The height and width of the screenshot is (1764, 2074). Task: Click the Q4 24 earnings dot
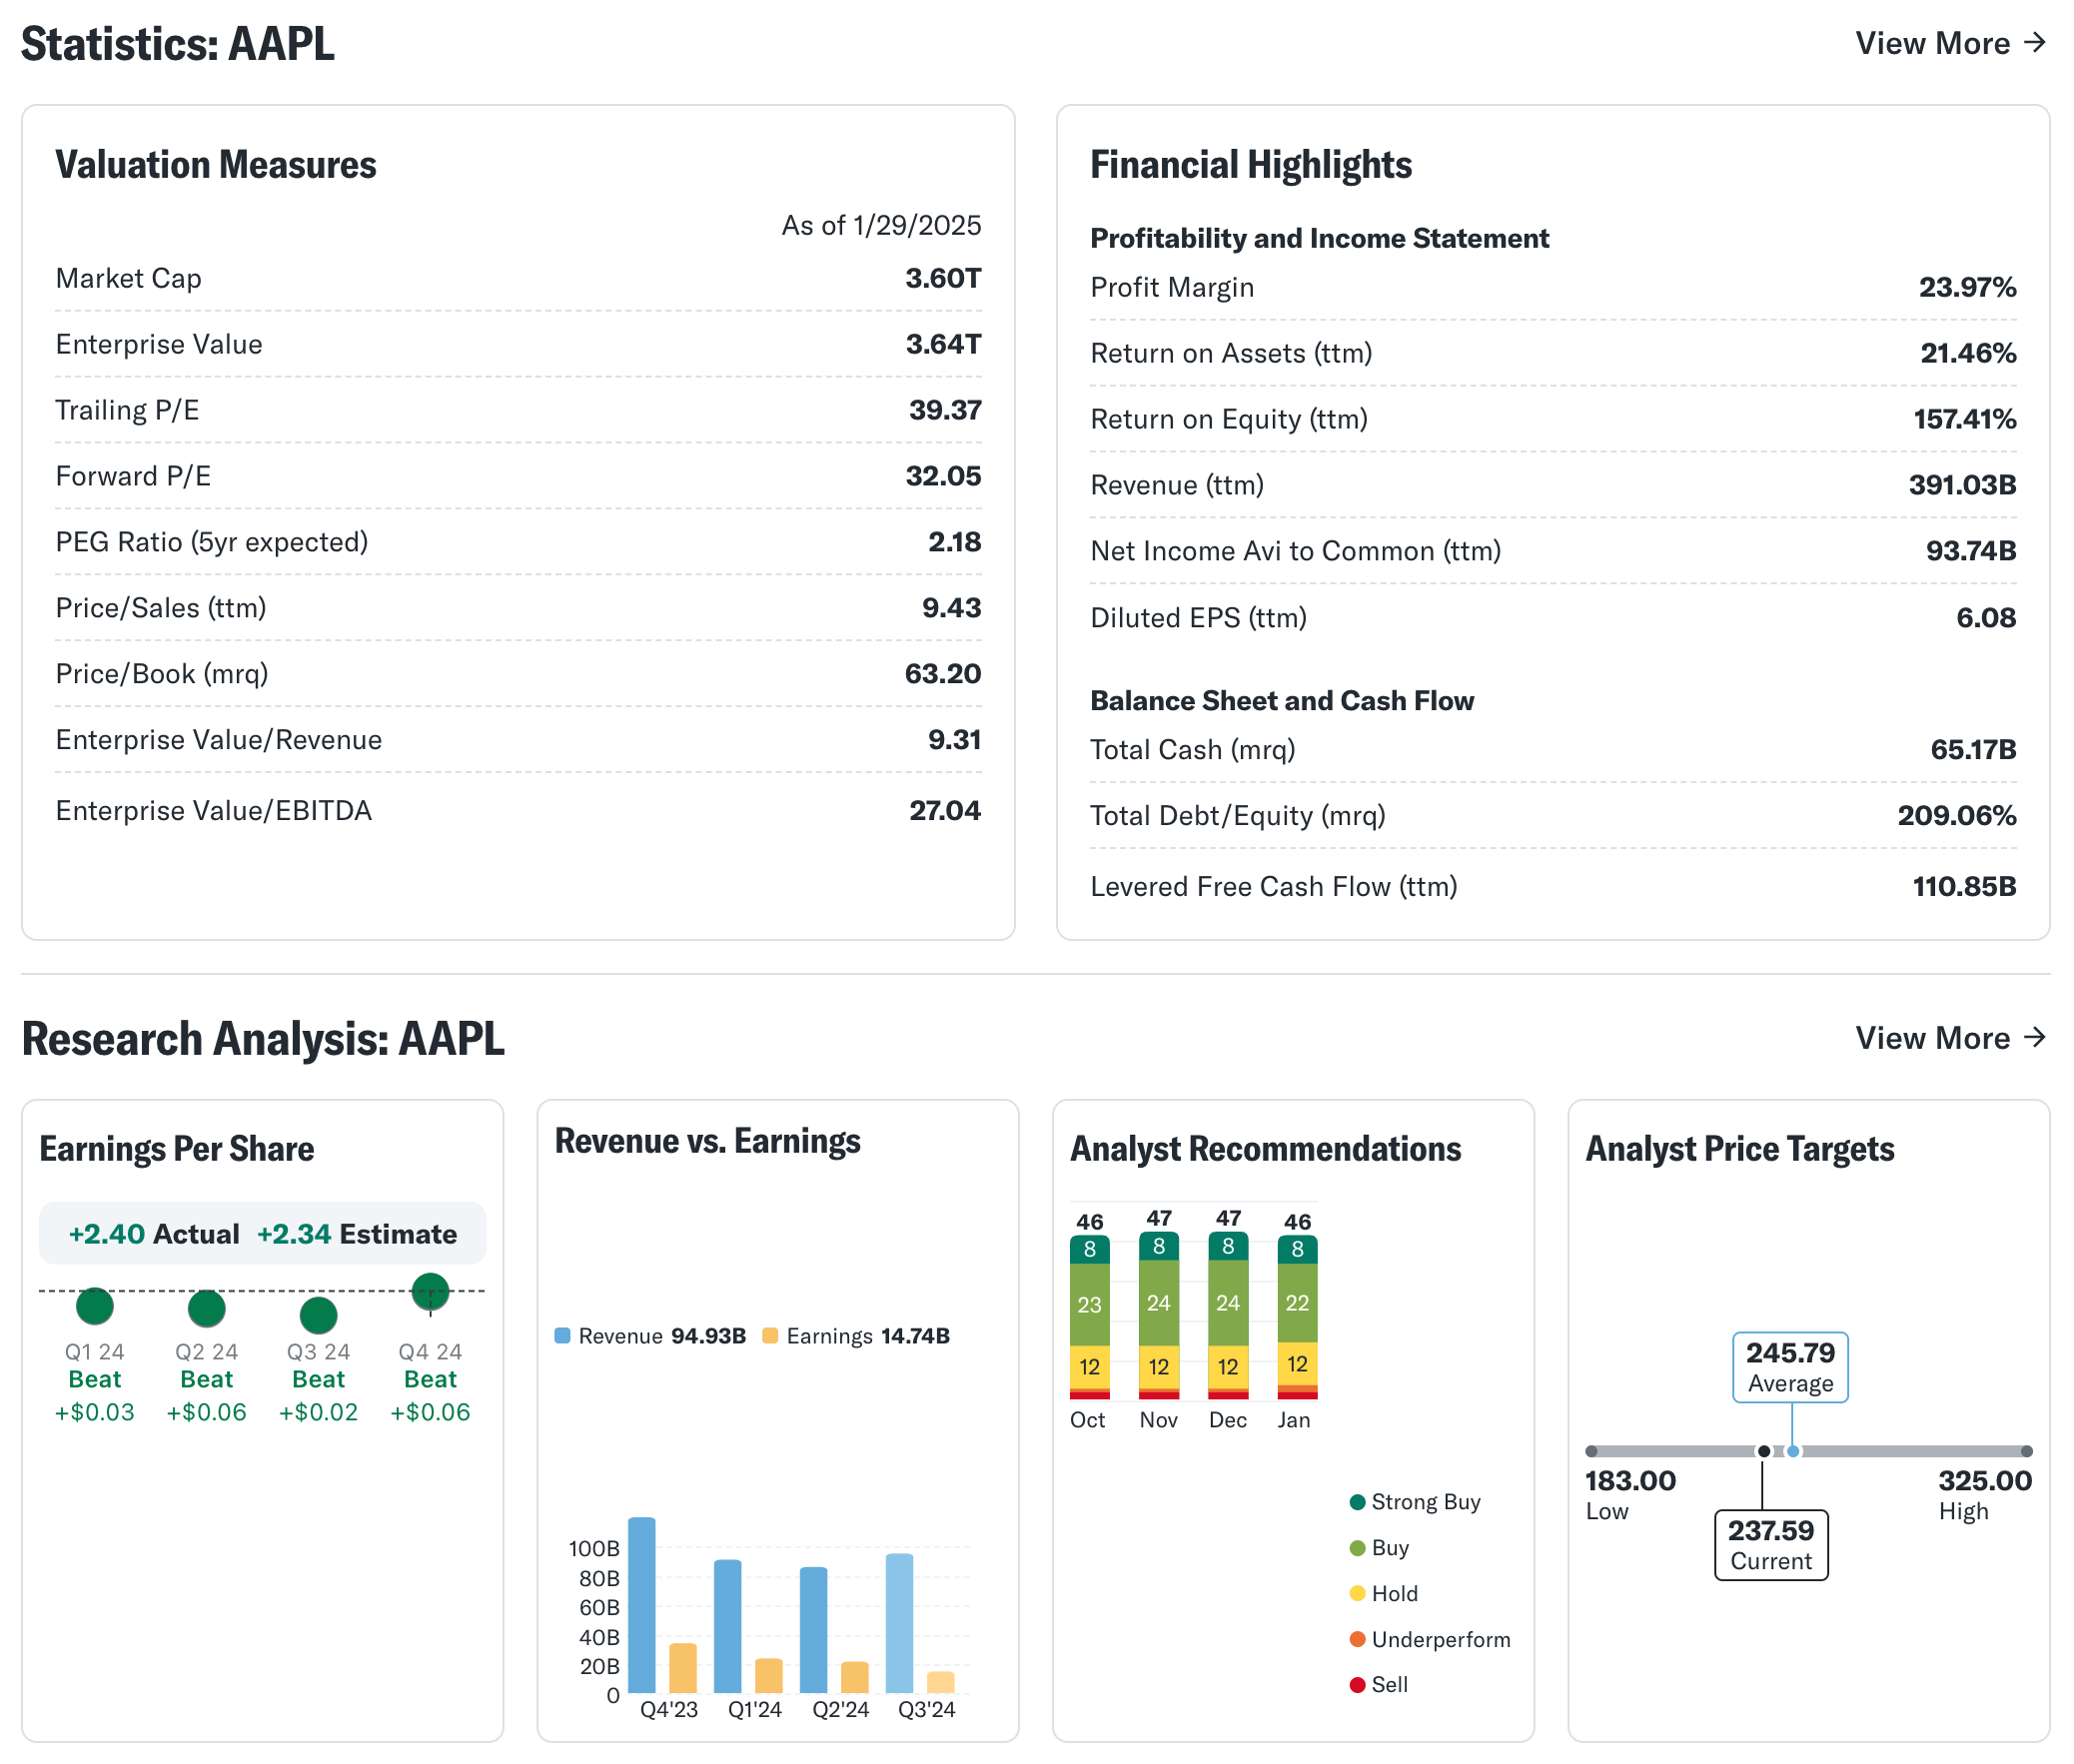[430, 1291]
